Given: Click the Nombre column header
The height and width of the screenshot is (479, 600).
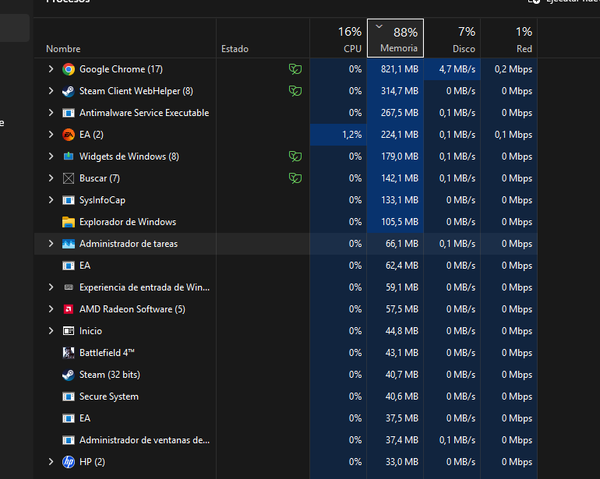Looking at the screenshot, I should pyautogui.click(x=63, y=48).
